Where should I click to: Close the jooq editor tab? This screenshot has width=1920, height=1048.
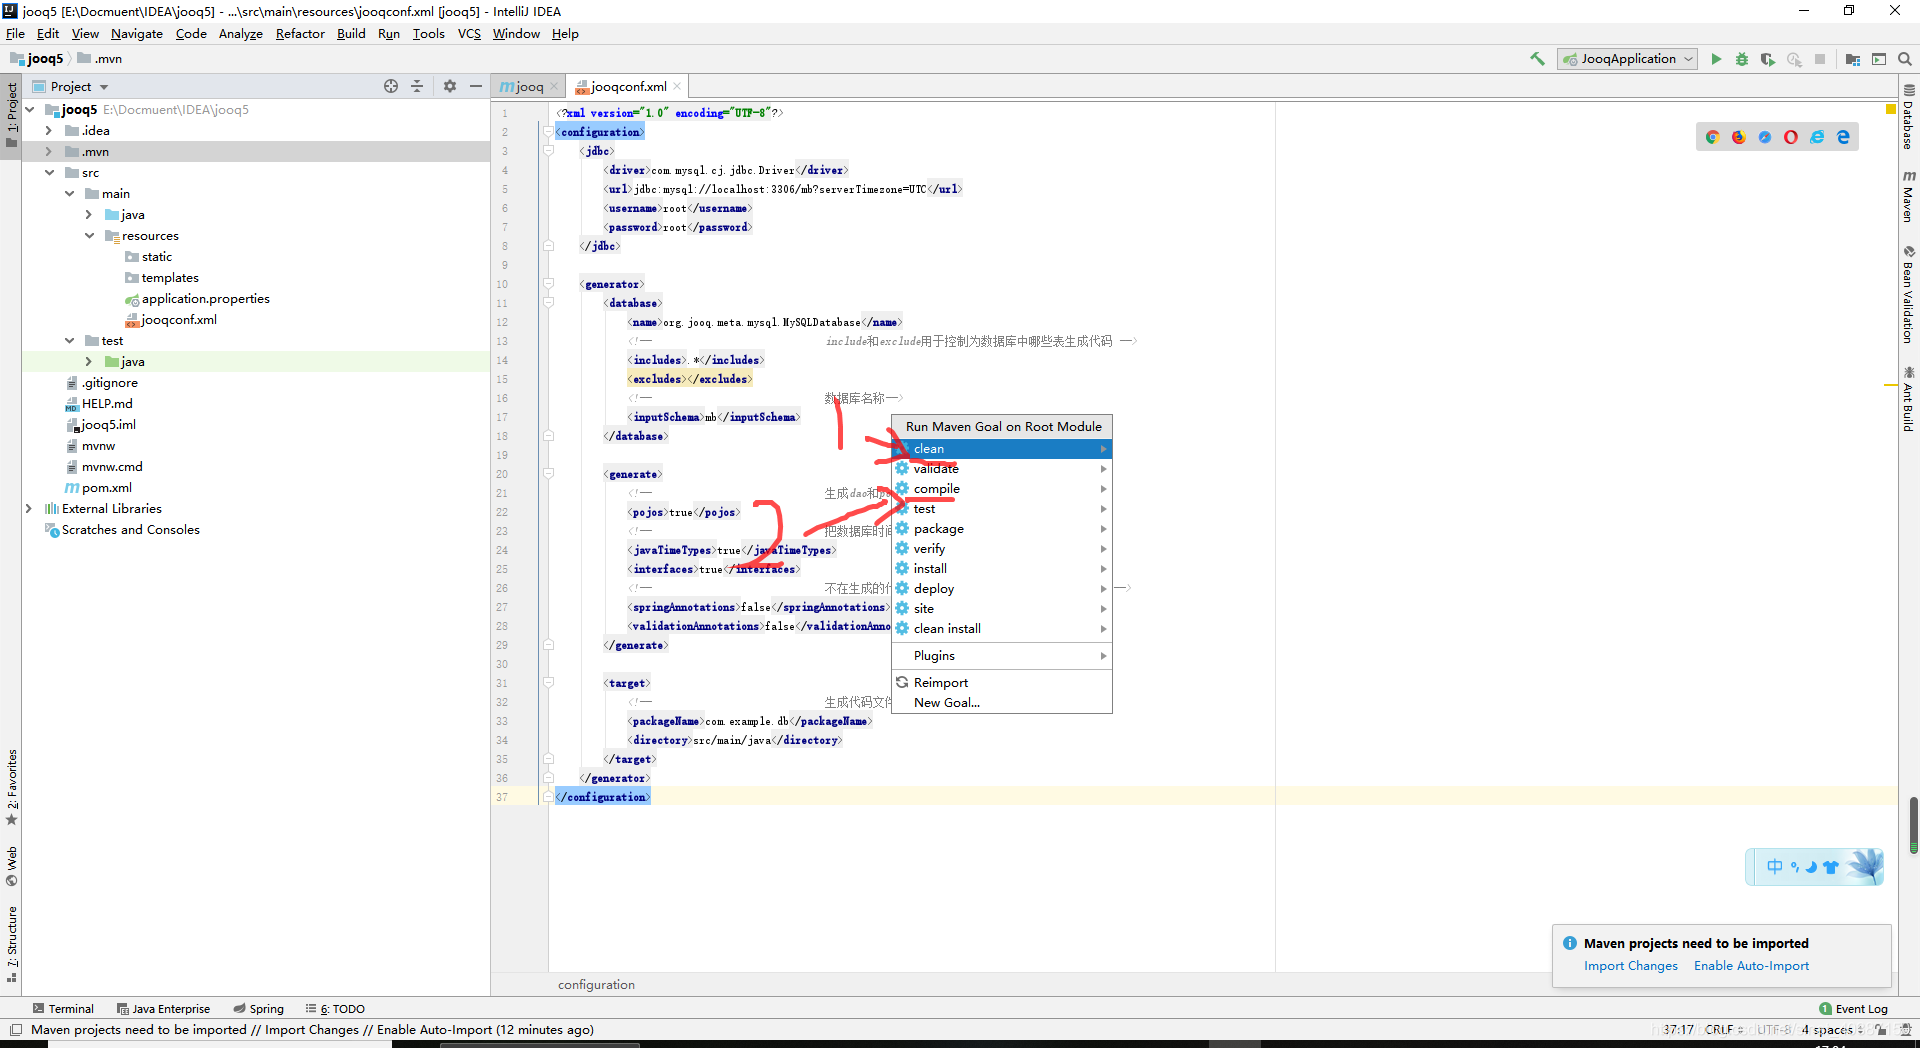pyautogui.click(x=553, y=86)
